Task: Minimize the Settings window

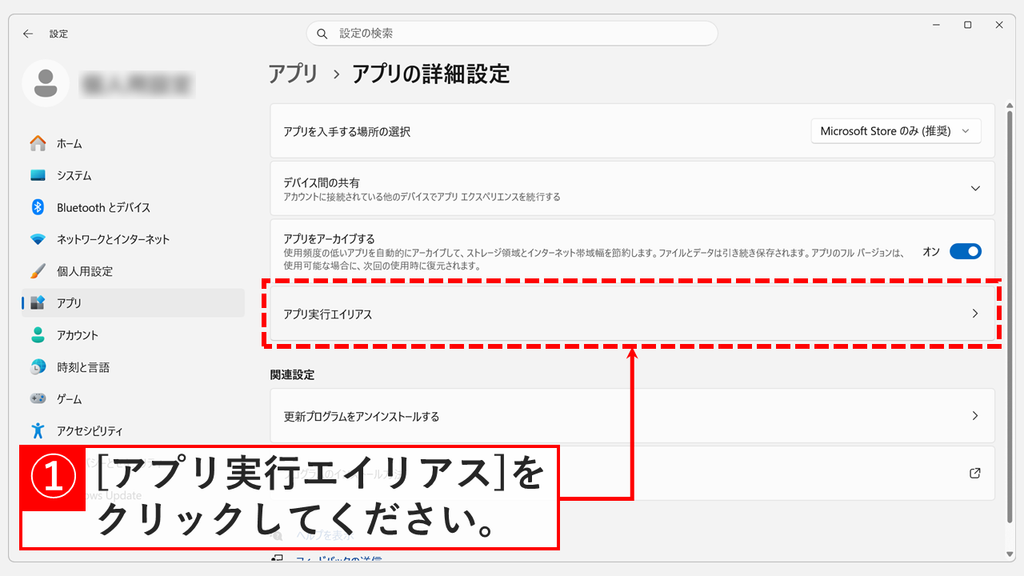Action: [x=936, y=25]
